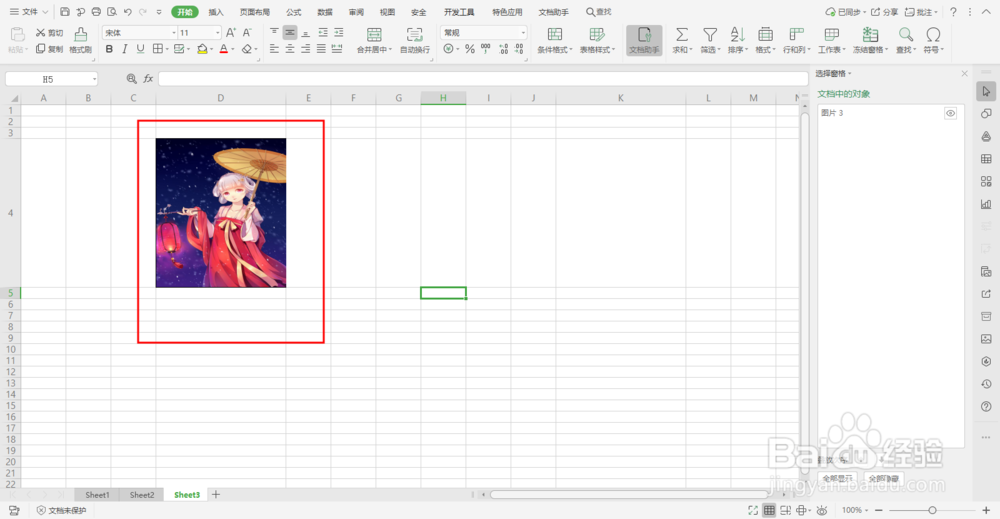Click the 分享 (Share) button
Screen dimensions: 1000x519
[x=885, y=11]
